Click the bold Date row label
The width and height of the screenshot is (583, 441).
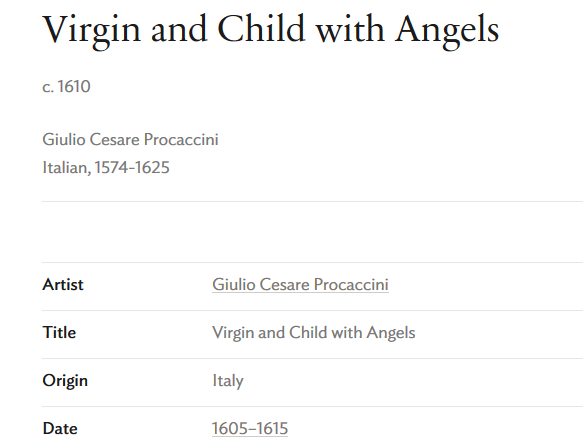tap(60, 428)
